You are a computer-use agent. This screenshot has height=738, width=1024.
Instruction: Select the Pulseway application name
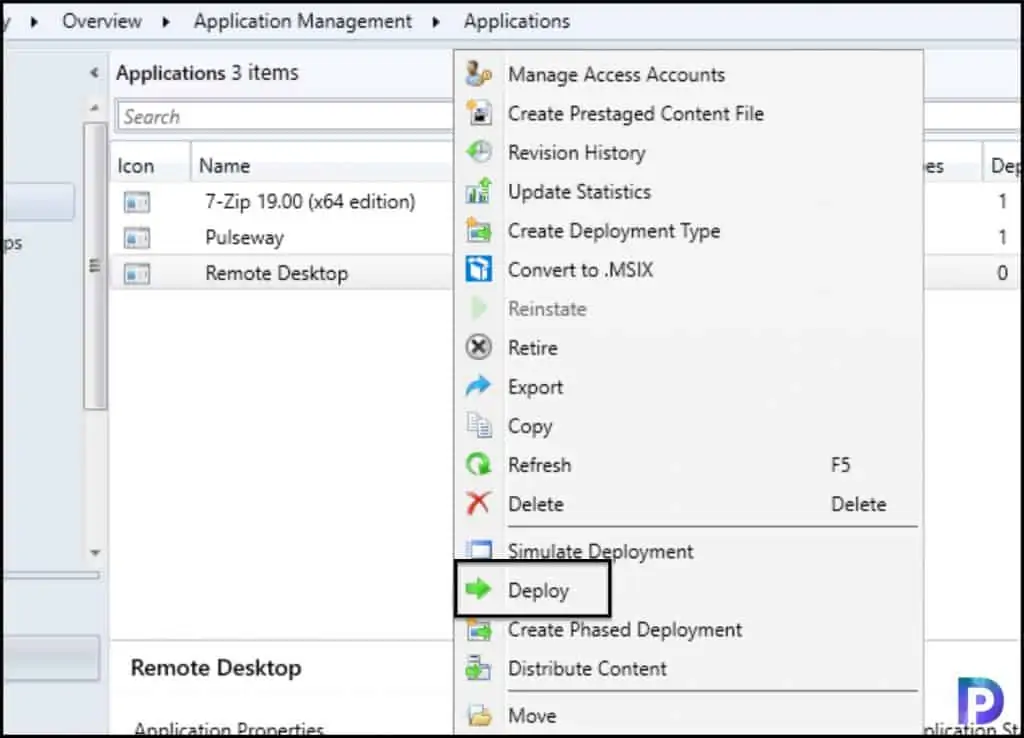(x=245, y=237)
